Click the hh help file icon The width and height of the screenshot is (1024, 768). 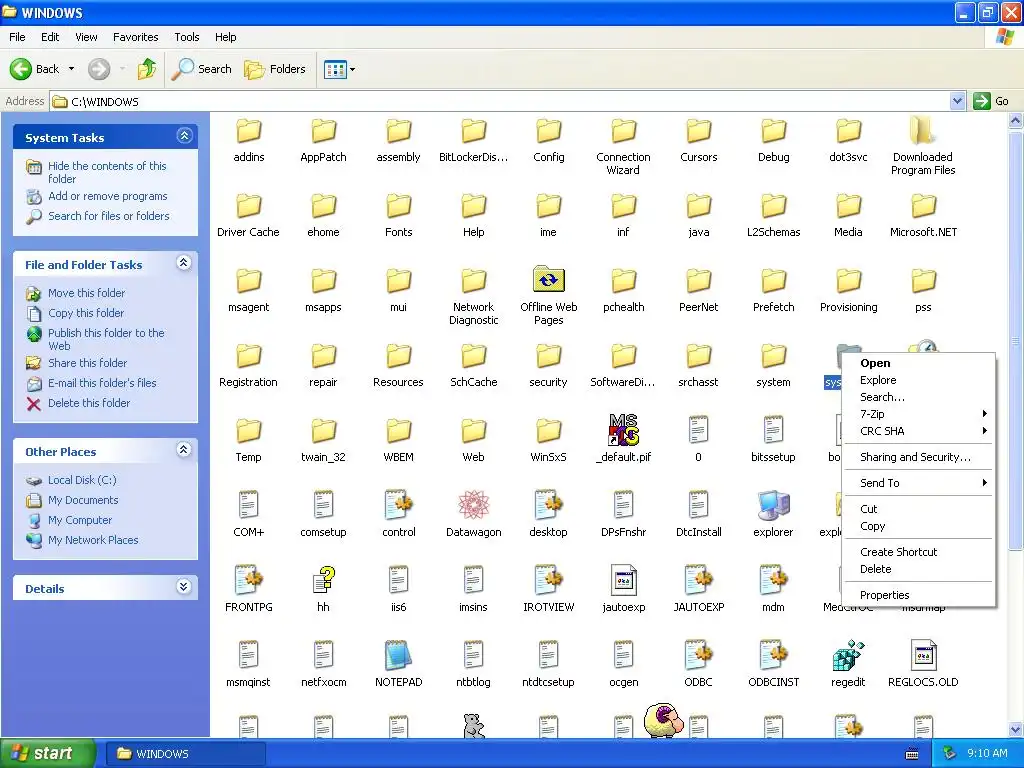323,581
